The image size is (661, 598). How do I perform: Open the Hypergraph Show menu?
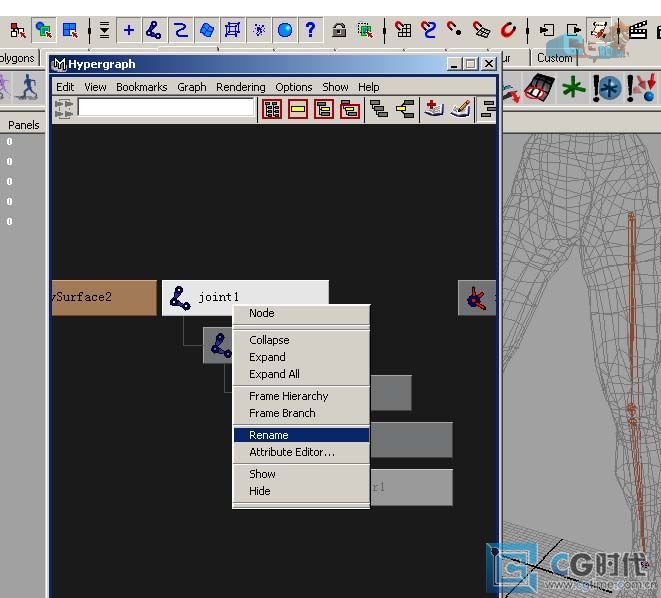click(335, 87)
